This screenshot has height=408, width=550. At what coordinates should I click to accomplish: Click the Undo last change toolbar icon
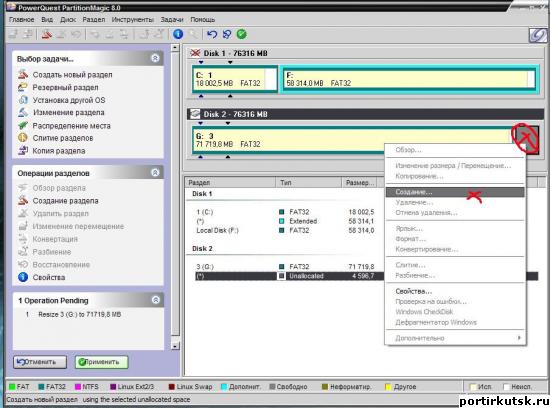(x=212, y=34)
